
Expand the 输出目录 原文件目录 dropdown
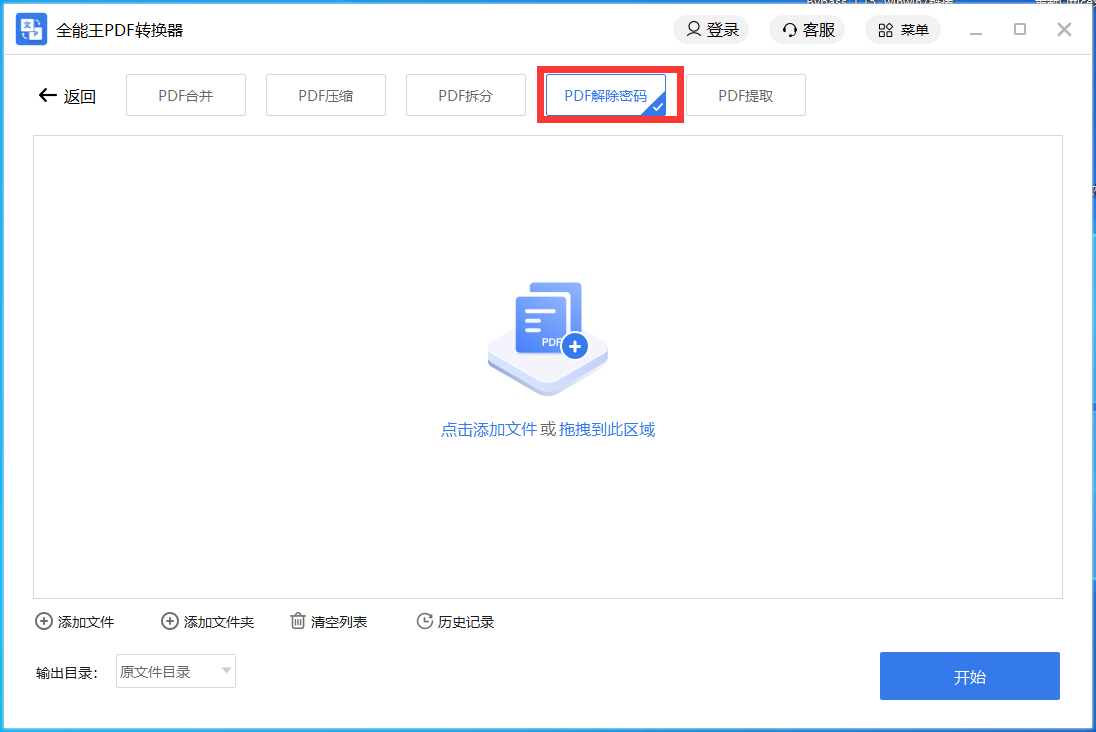point(175,671)
